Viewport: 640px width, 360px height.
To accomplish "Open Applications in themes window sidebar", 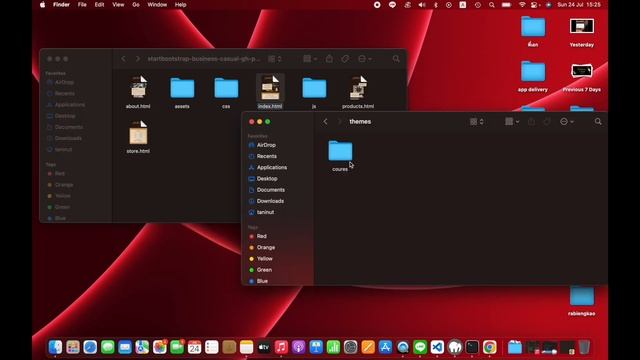I will click(272, 167).
